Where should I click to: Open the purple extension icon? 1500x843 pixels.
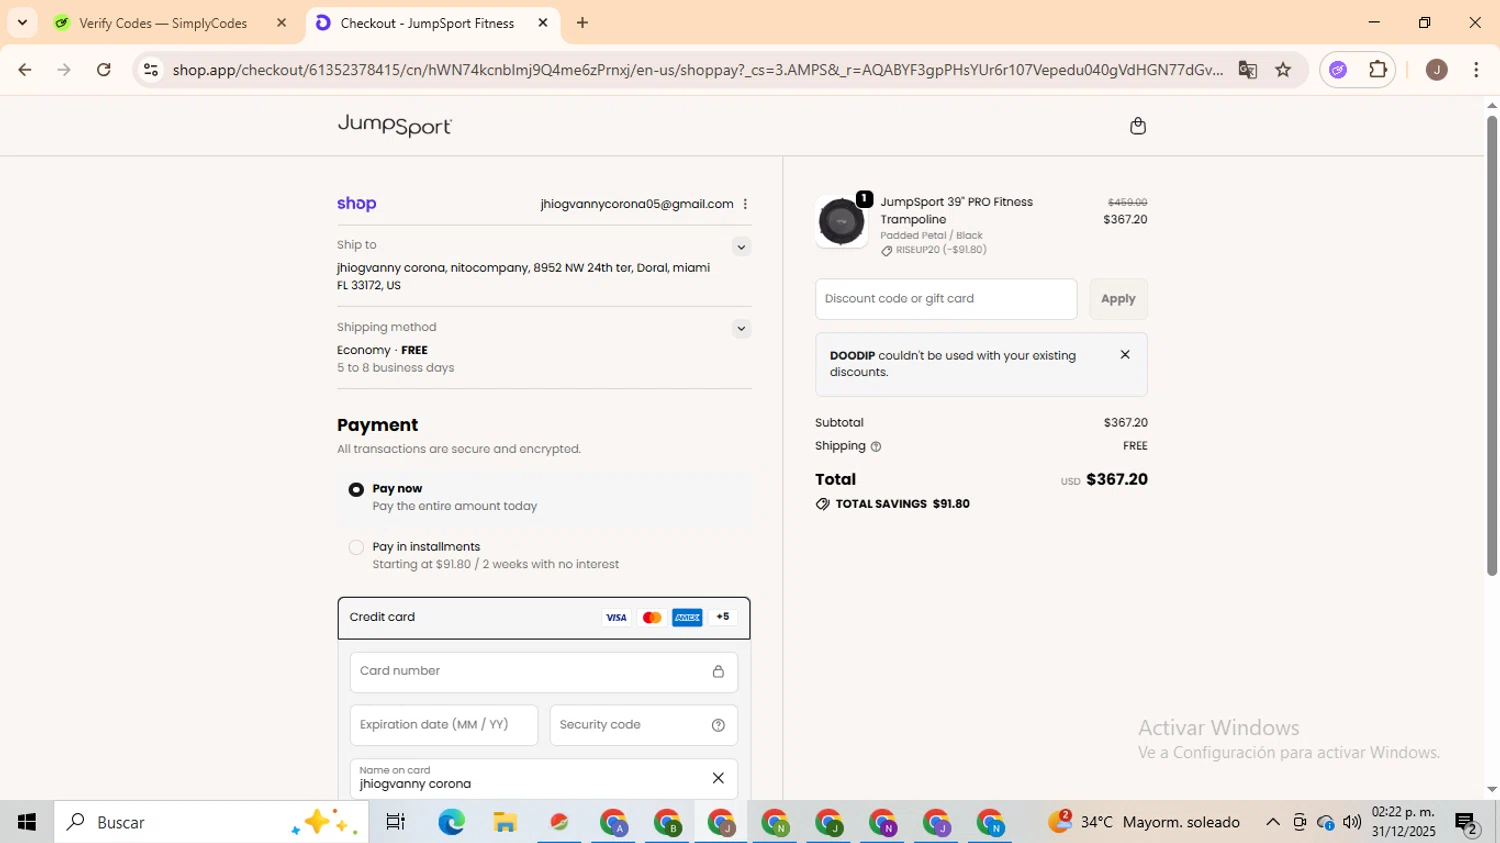coord(1338,70)
